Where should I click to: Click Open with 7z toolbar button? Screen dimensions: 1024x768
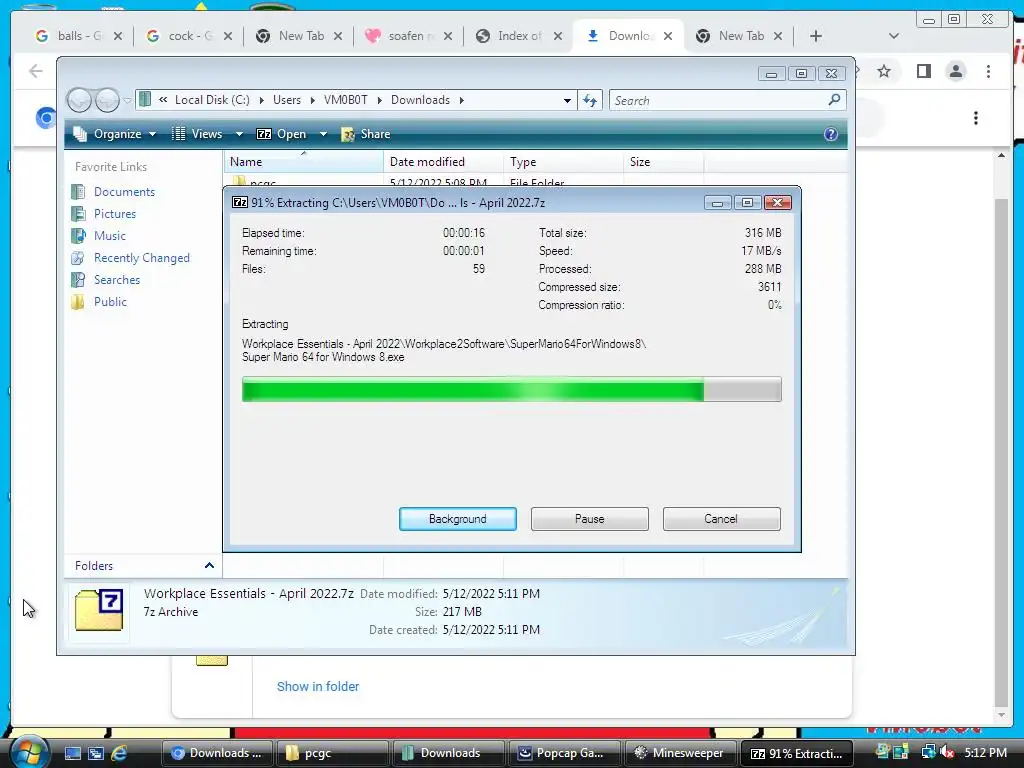(281, 134)
